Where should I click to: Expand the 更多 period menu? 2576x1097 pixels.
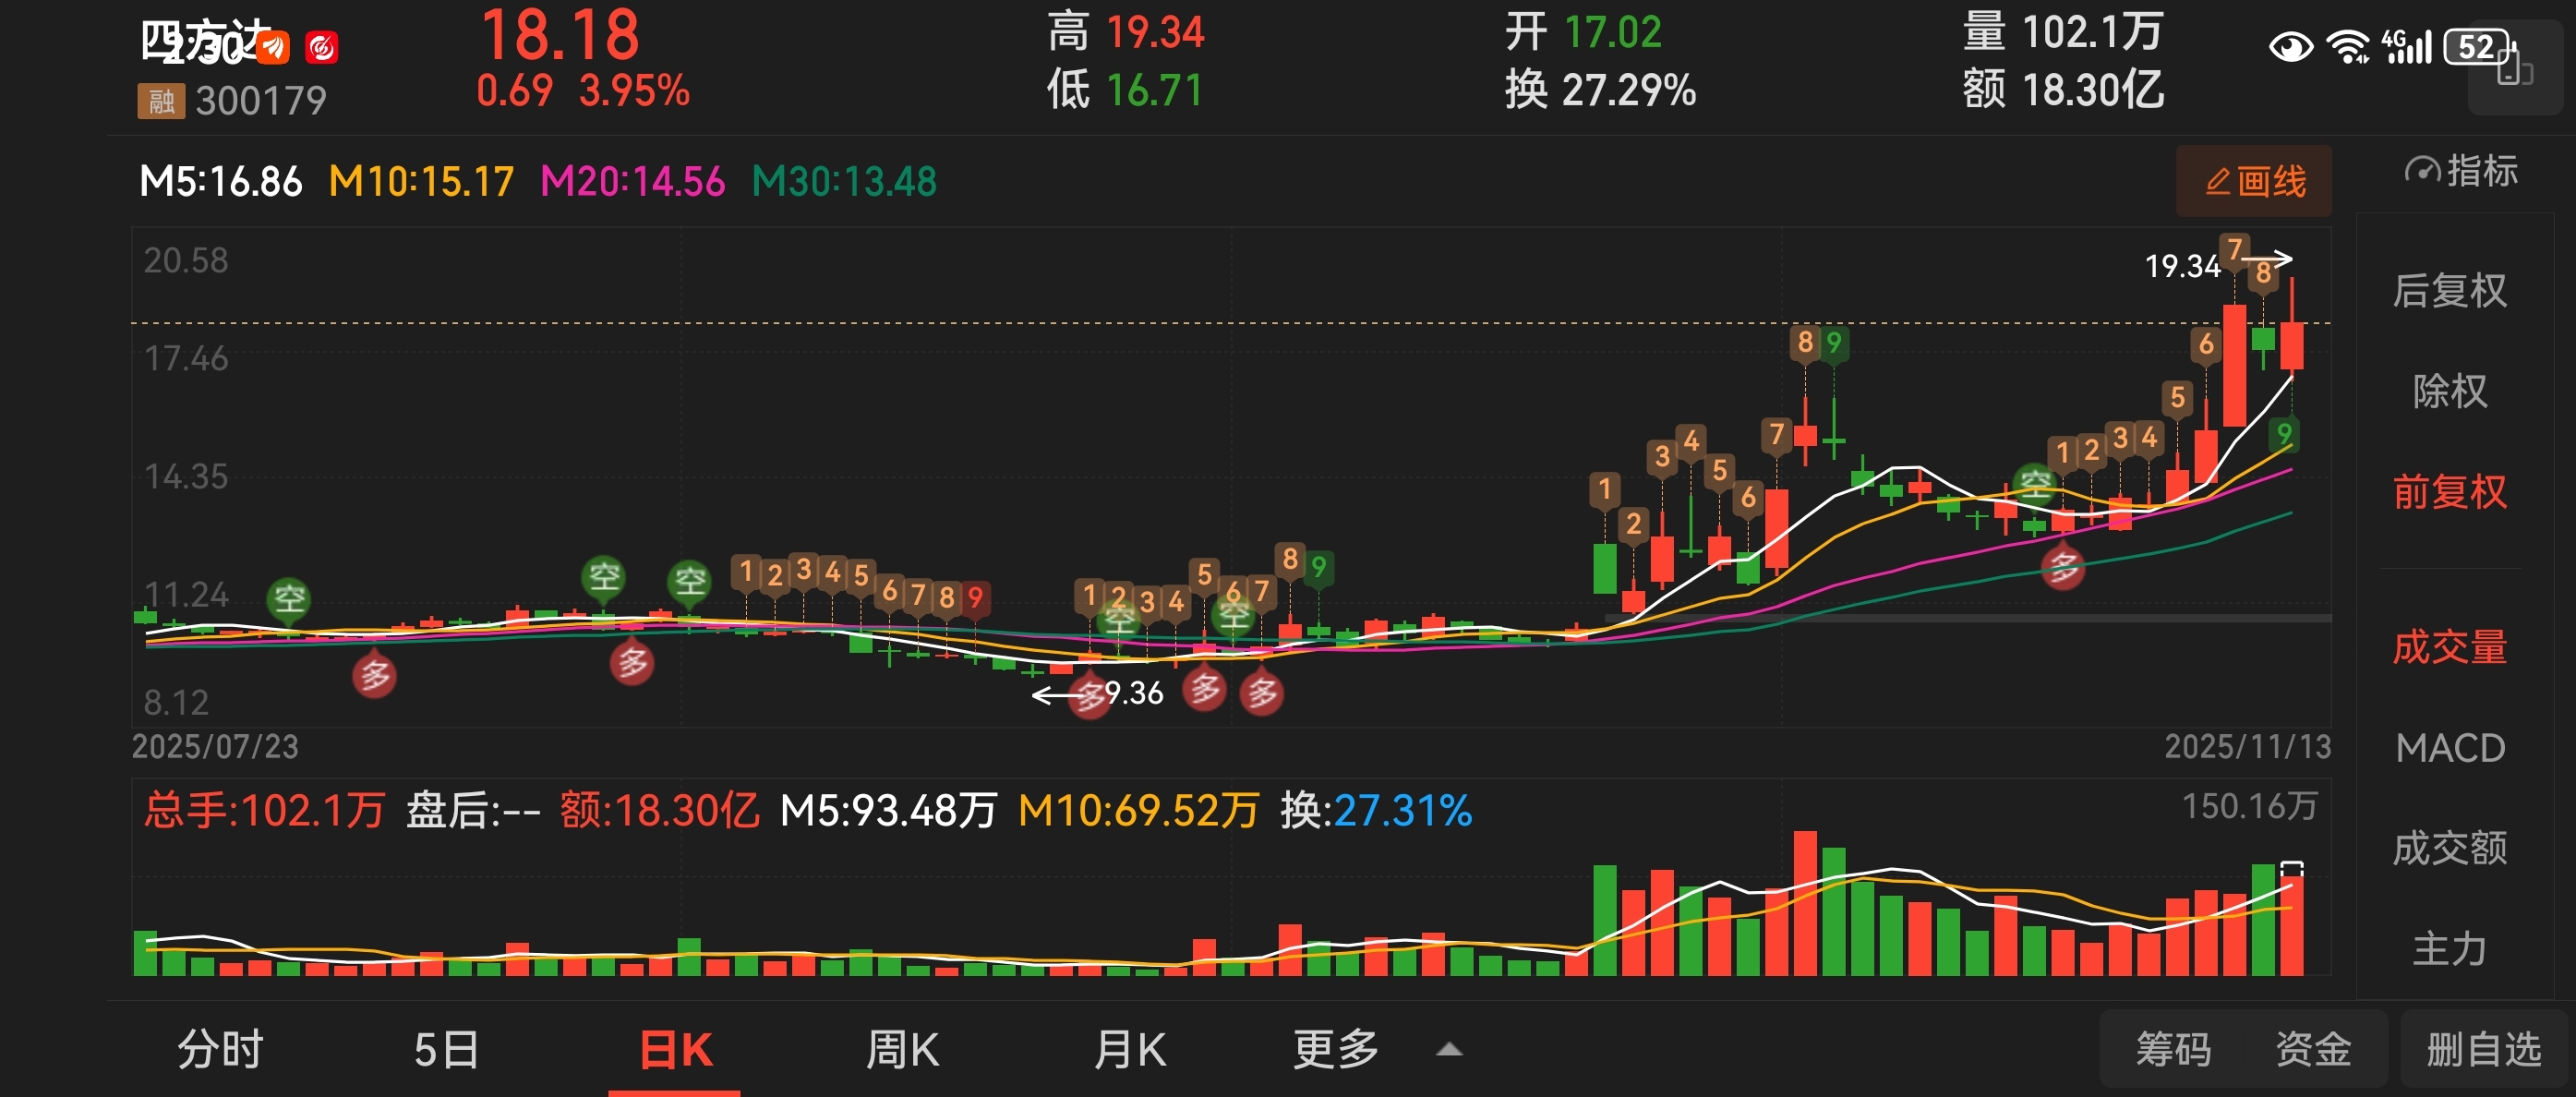(1336, 1049)
